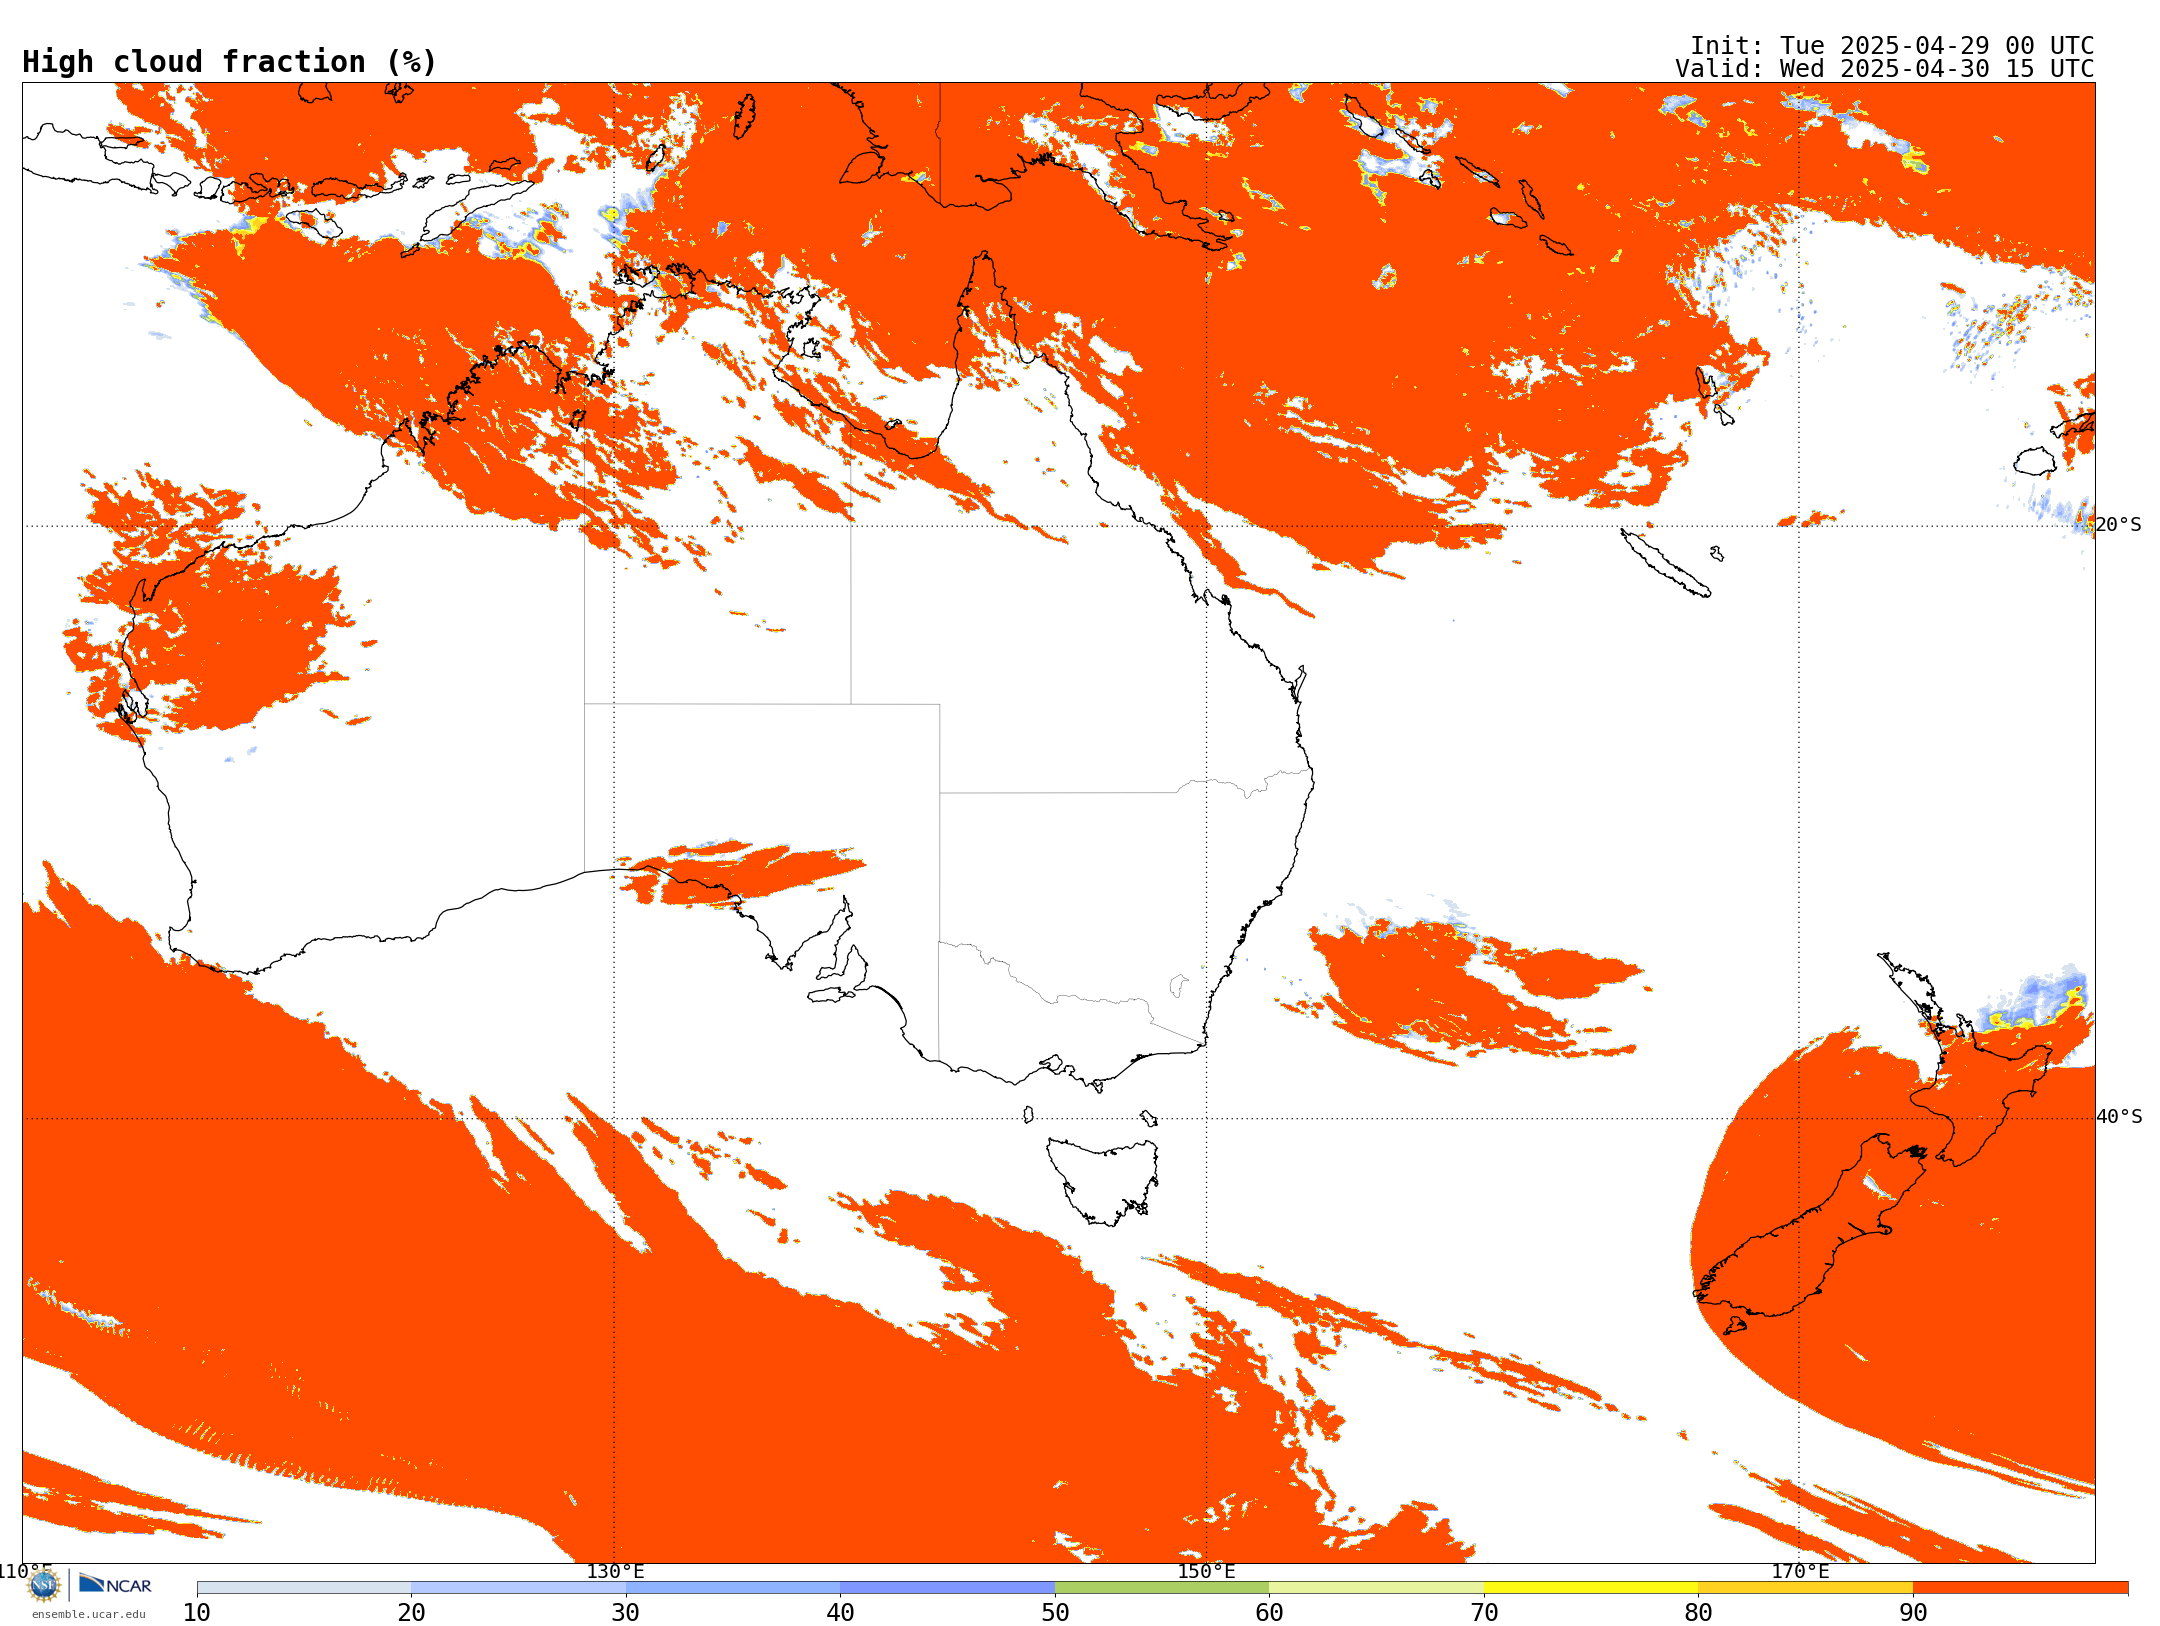
Task: Click the colorbar tick label 60
Action: point(1269,1613)
